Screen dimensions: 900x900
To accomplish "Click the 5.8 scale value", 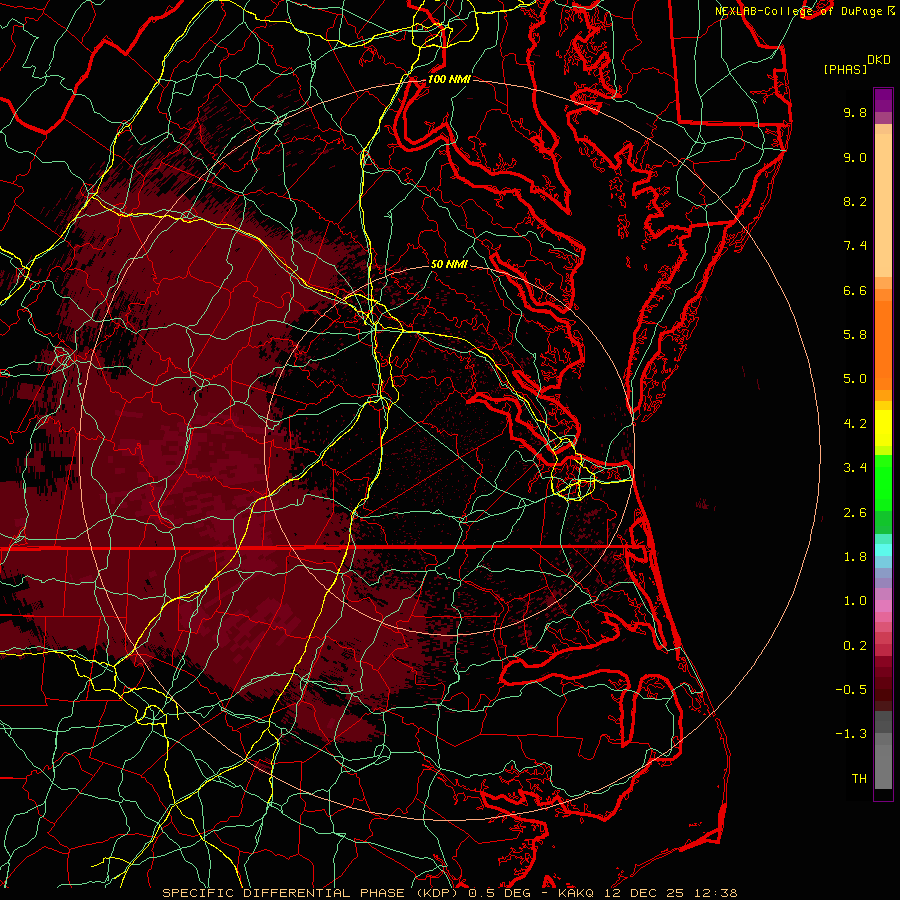I will pyautogui.click(x=855, y=335).
